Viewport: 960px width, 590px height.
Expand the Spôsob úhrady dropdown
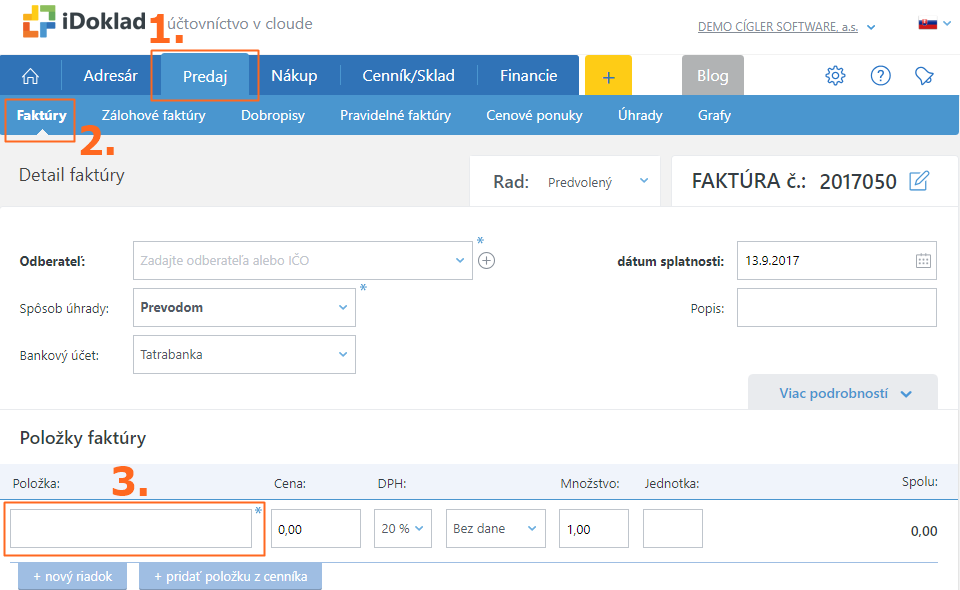coord(244,308)
